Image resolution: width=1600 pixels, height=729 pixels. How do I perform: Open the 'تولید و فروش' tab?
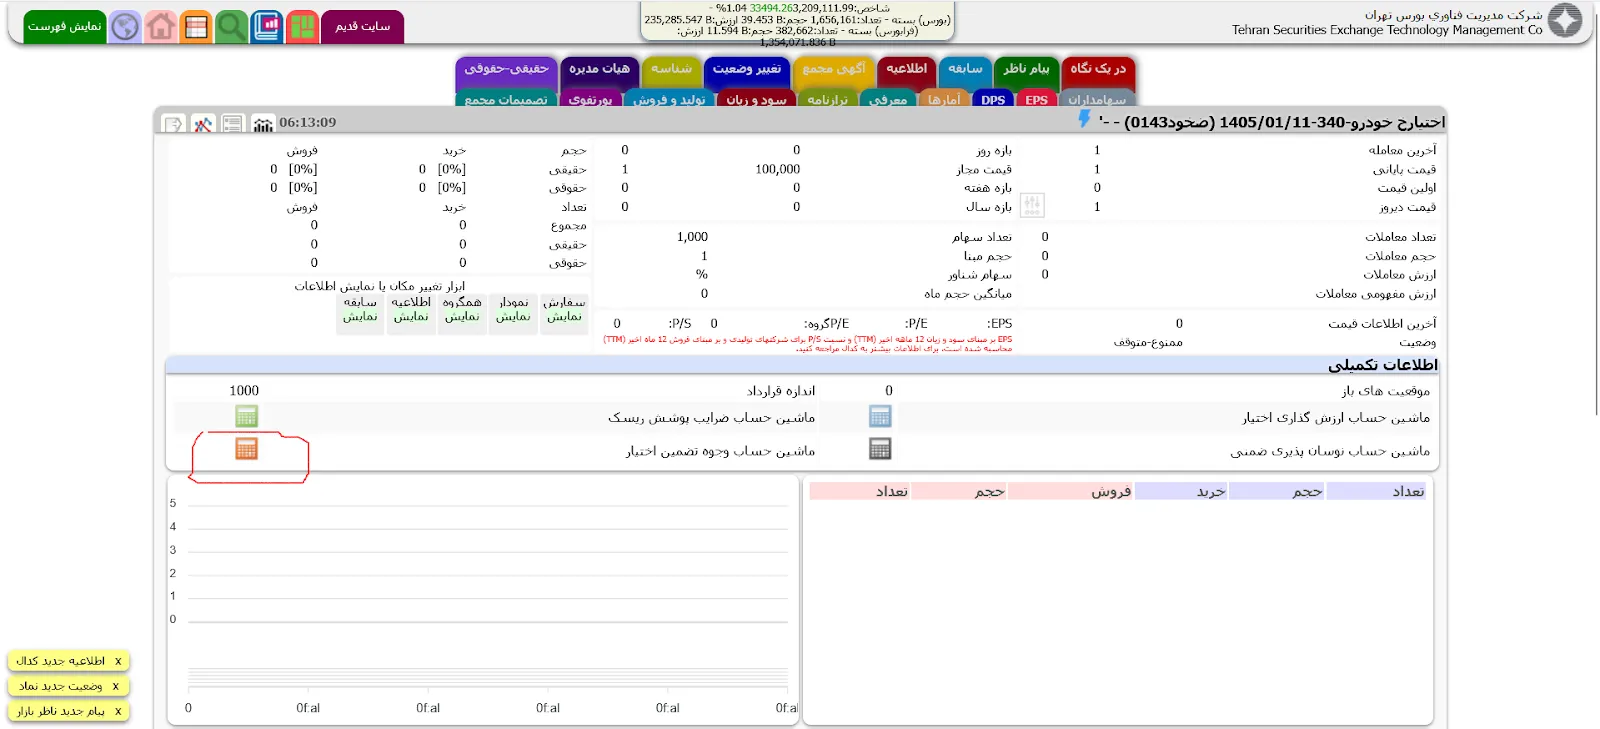click(x=669, y=100)
